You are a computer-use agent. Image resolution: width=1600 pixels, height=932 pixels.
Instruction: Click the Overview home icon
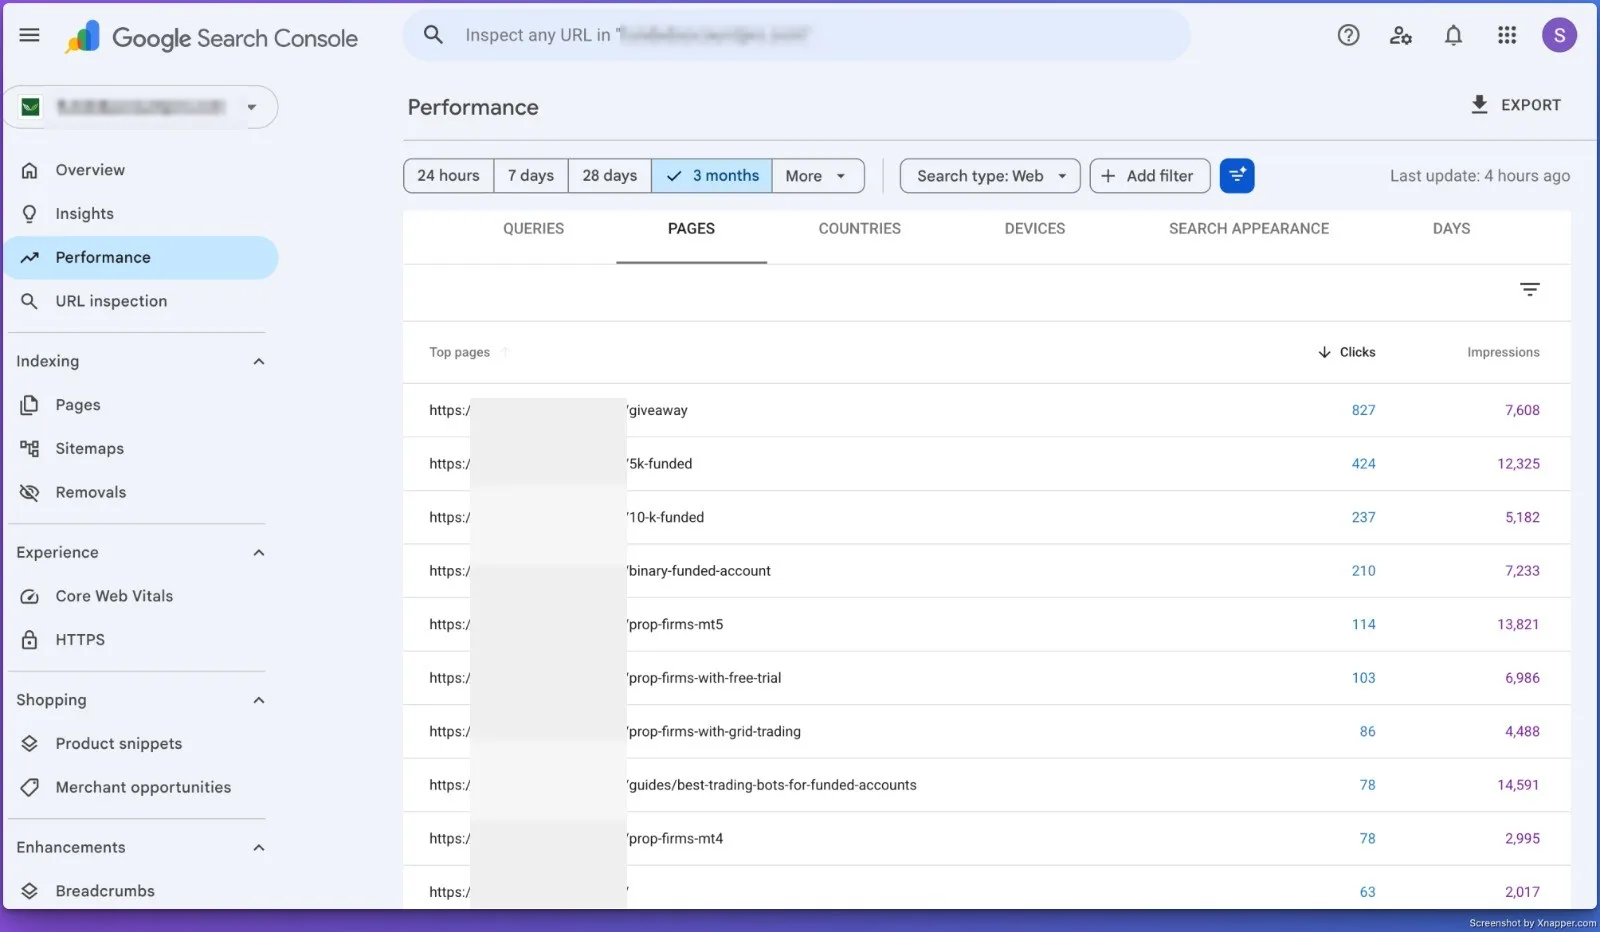pyautogui.click(x=30, y=170)
